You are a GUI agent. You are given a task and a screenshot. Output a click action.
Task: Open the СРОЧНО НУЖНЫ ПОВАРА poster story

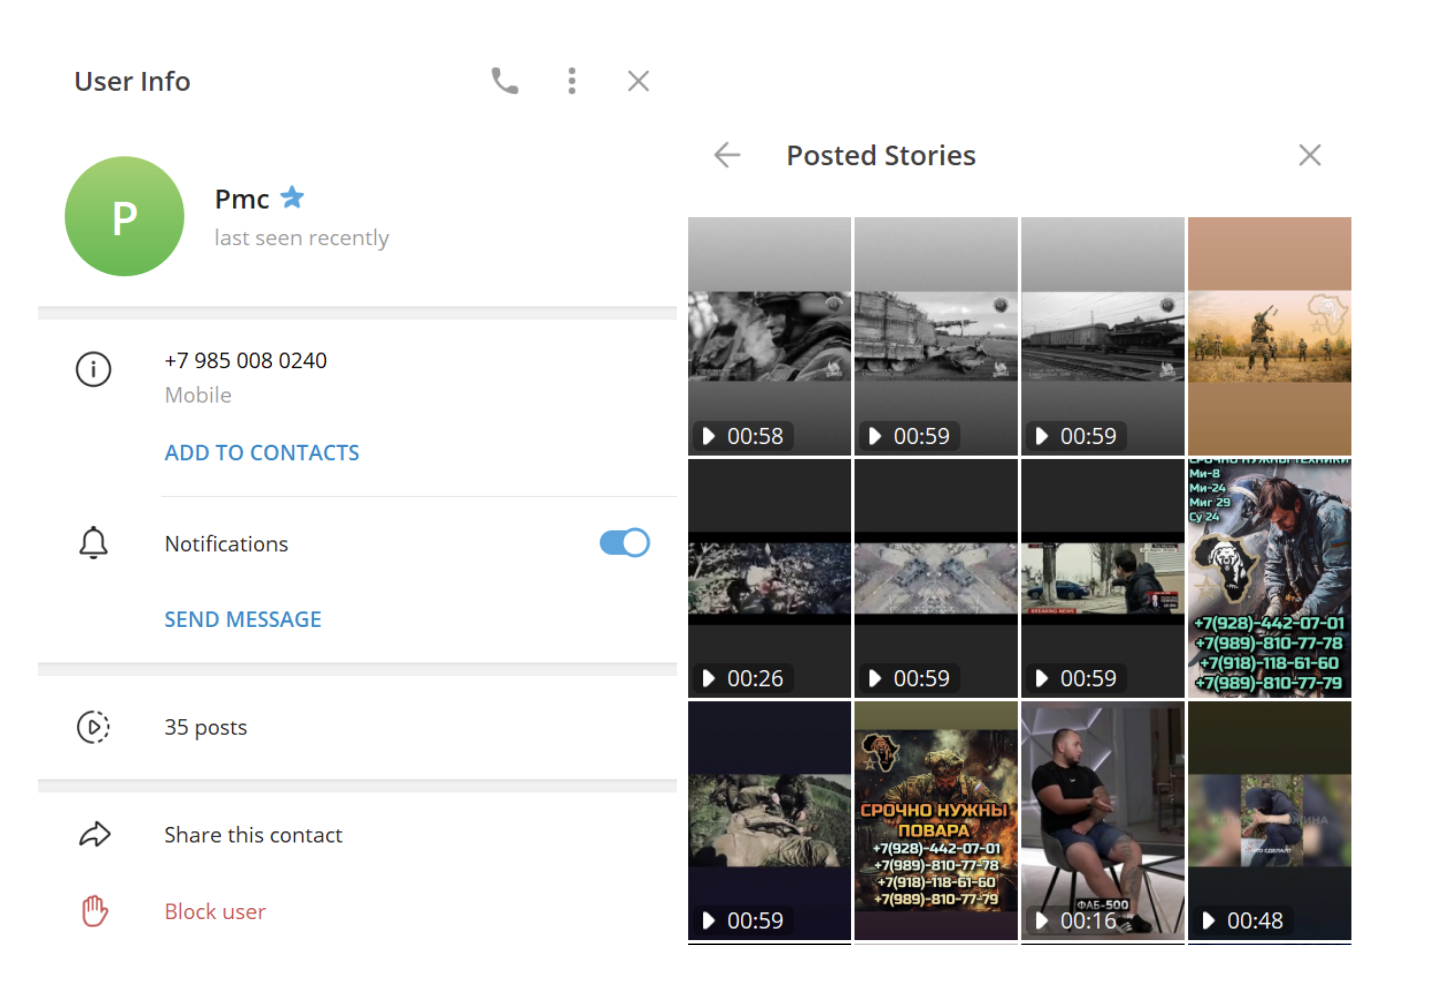pyautogui.click(x=936, y=820)
